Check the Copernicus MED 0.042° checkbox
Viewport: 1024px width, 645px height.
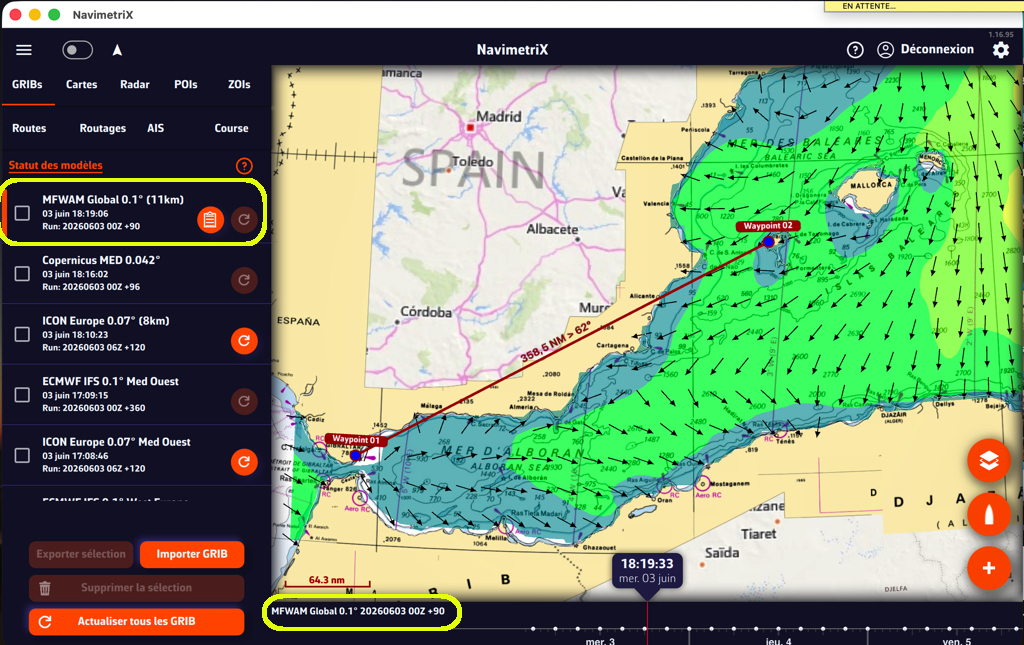[x=22, y=274]
